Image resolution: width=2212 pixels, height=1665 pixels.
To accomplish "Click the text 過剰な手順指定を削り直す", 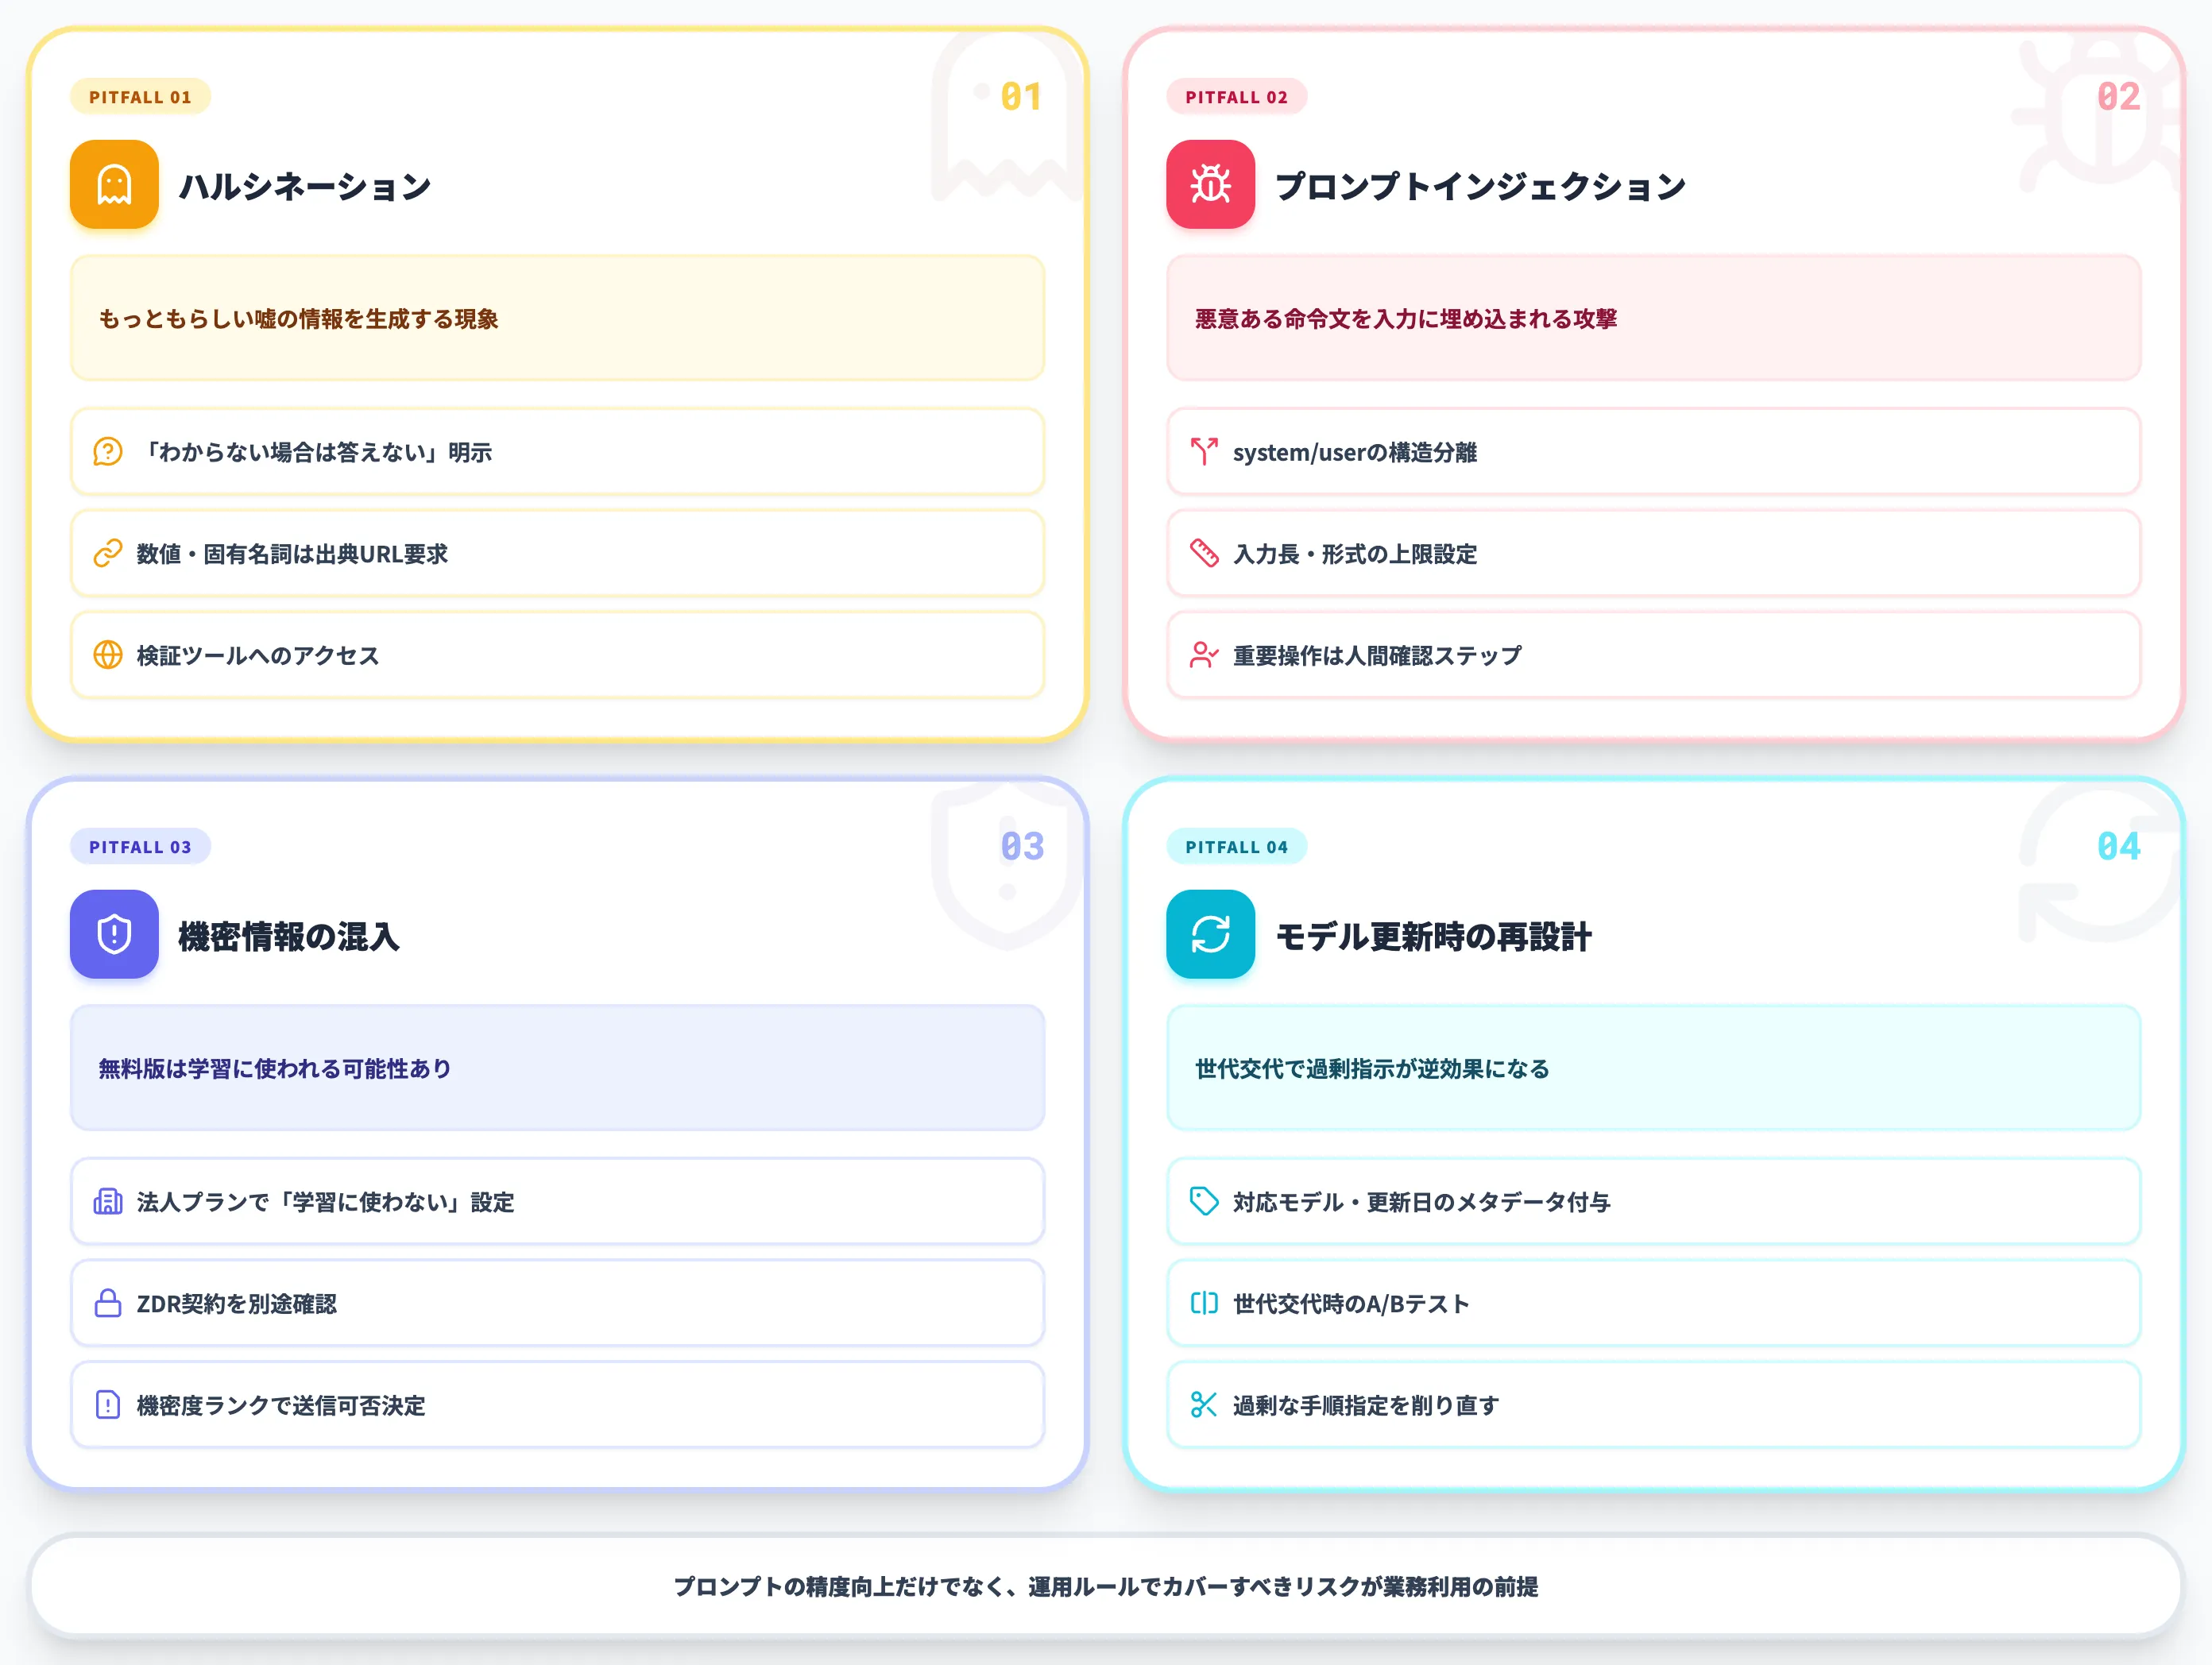I will pos(1366,1405).
